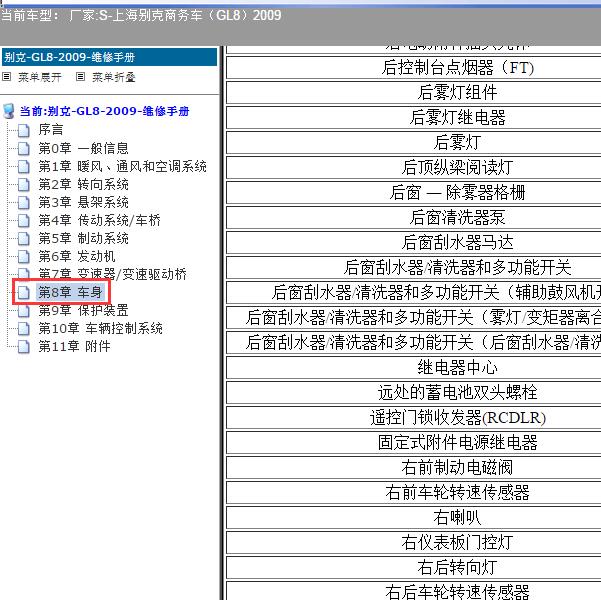Select the 右仪表板门控灯 row
The image size is (601, 600).
pyautogui.click(x=414, y=542)
